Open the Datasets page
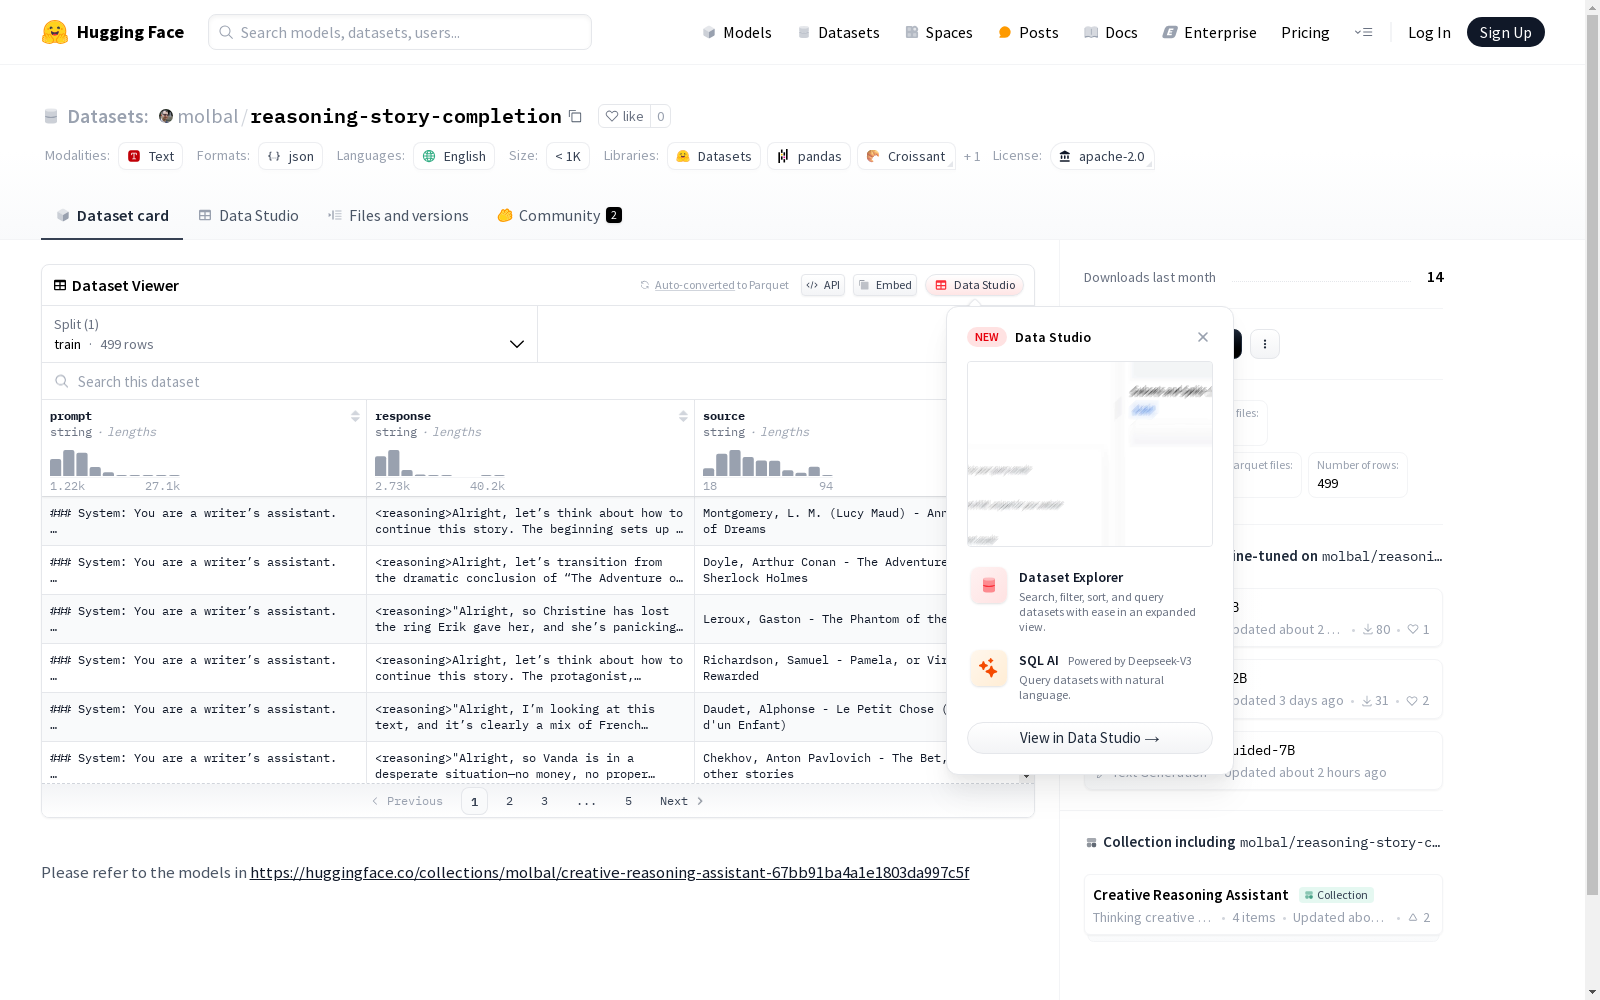The height and width of the screenshot is (1000, 1600). (x=838, y=32)
